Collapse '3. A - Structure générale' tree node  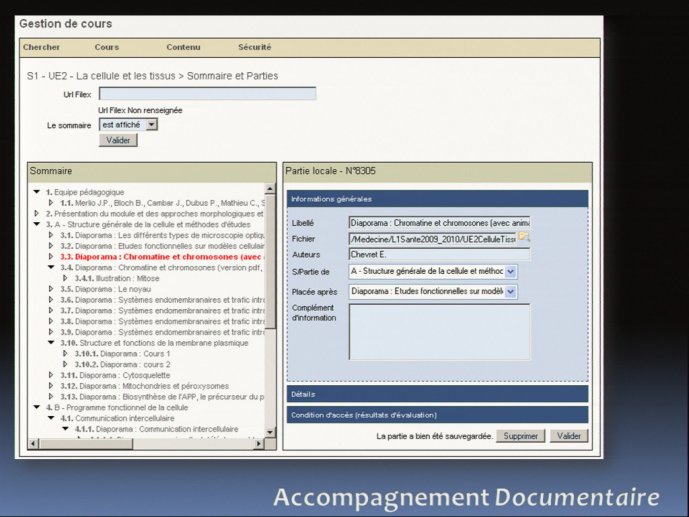[37, 224]
